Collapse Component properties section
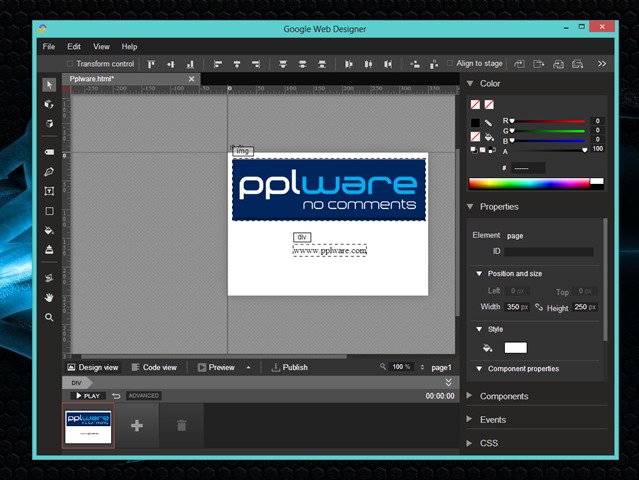This screenshot has width=639, height=480. pos(479,368)
